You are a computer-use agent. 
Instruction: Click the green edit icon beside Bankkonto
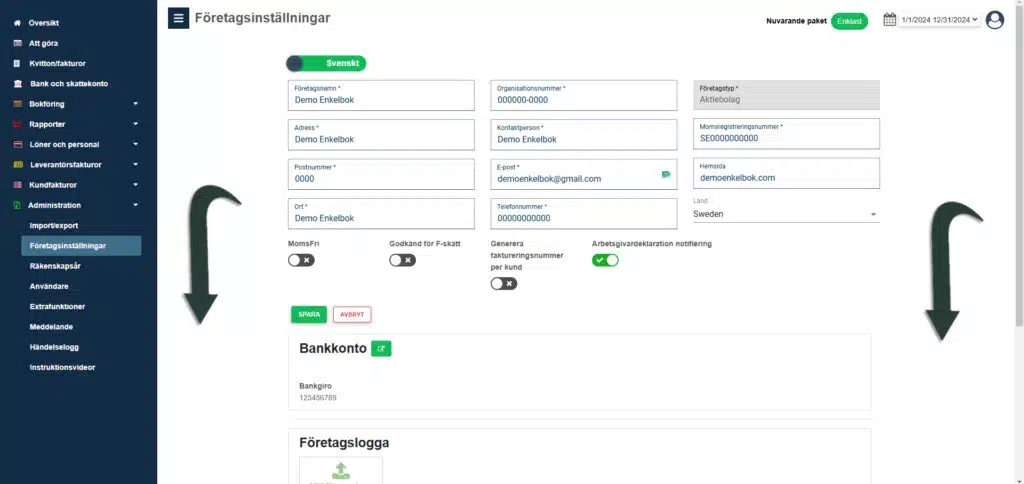click(x=381, y=349)
